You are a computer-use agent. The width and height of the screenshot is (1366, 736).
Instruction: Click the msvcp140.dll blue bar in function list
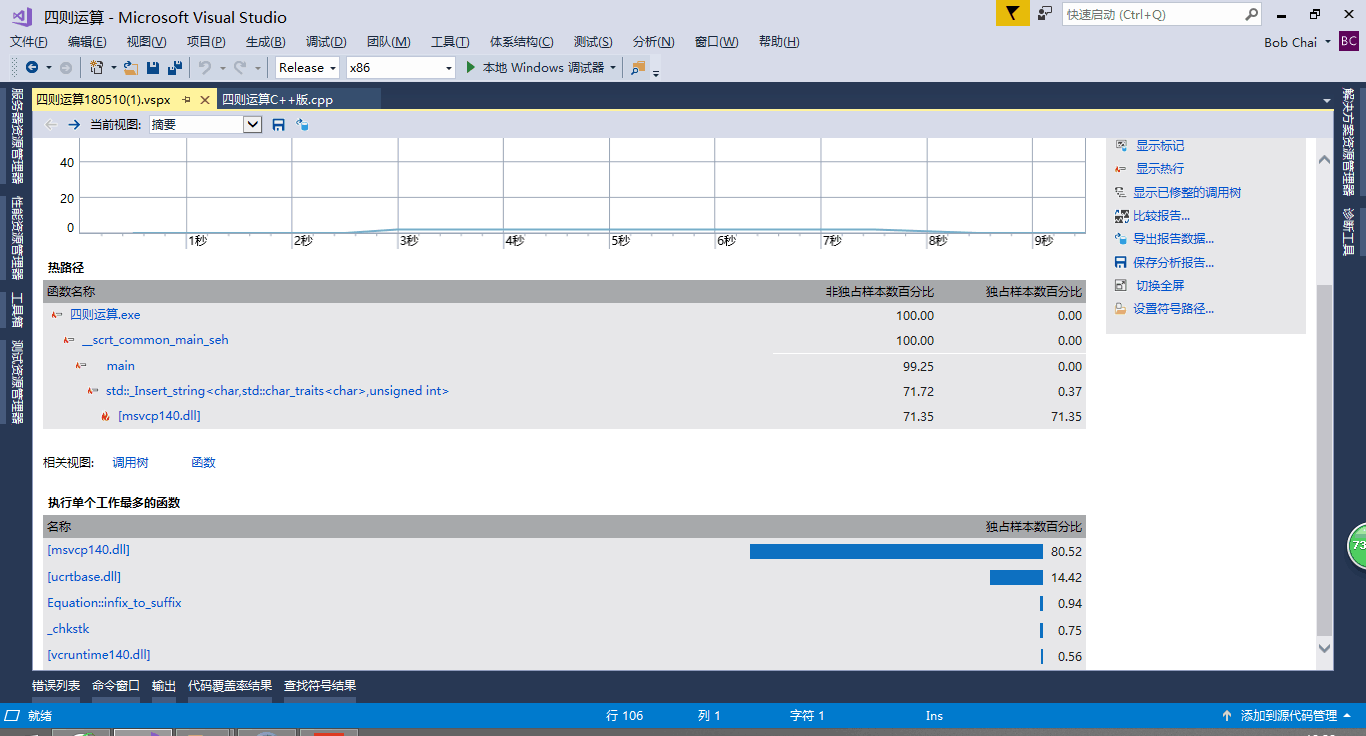point(895,551)
